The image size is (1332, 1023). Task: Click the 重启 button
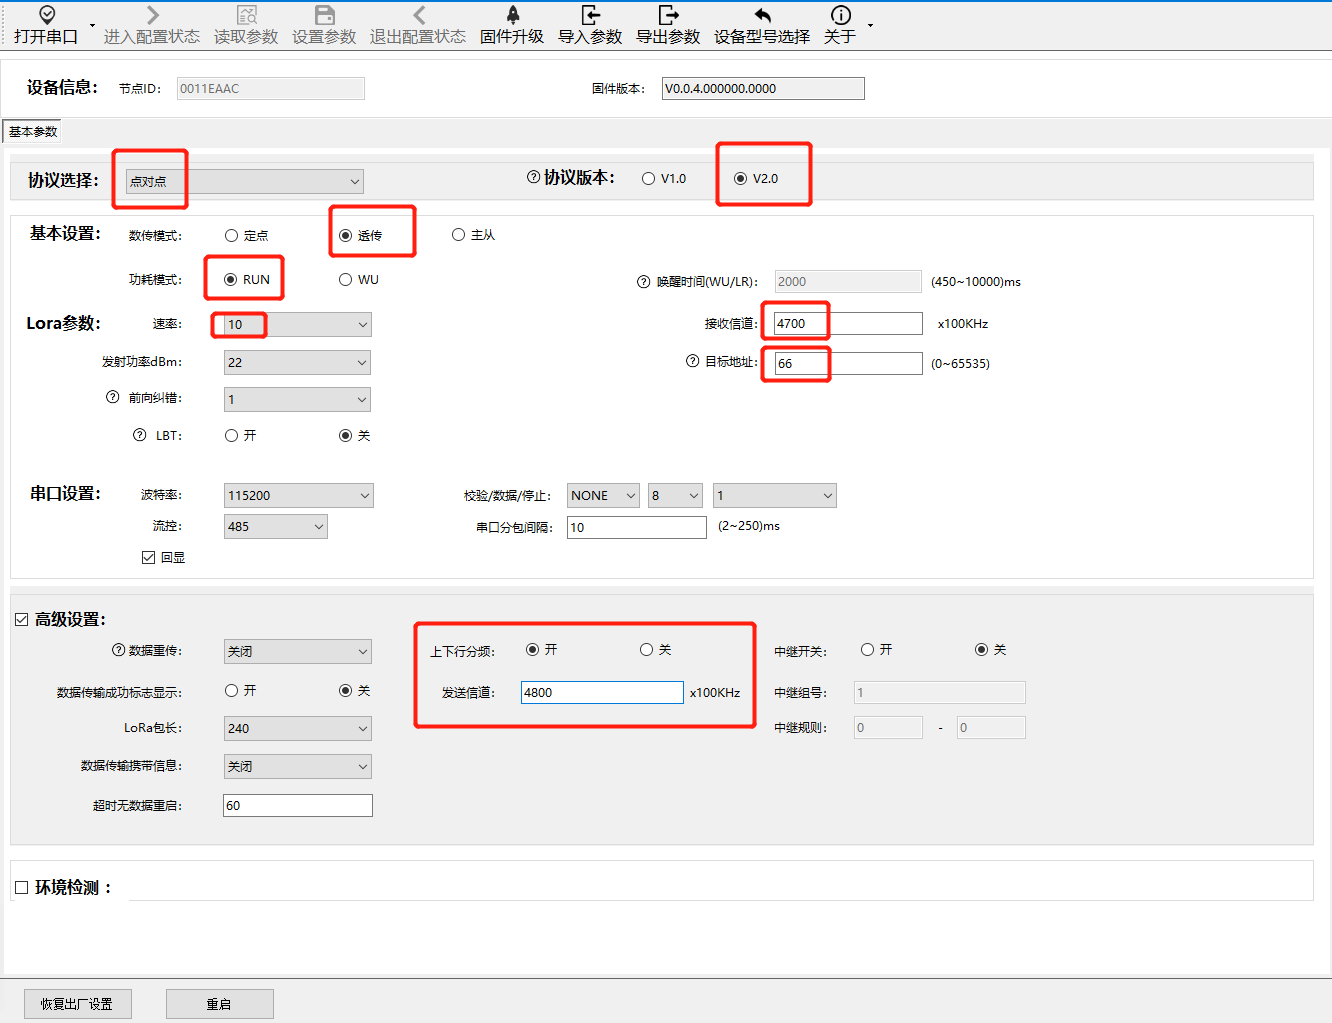point(219,1004)
